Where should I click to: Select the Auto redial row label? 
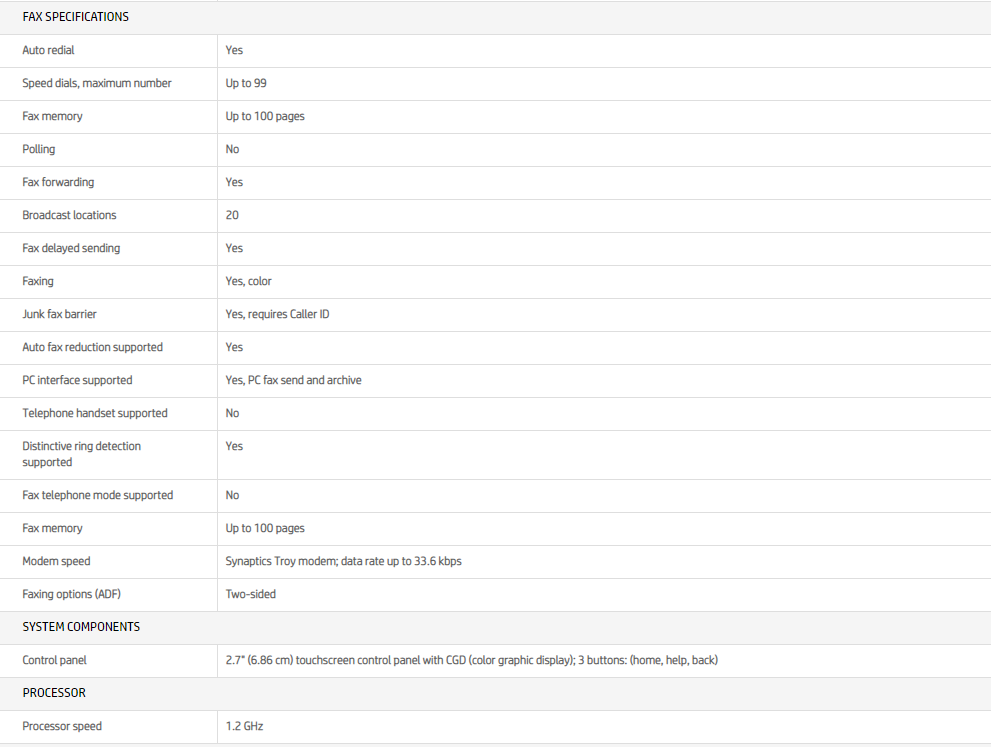(x=48, y=50)
